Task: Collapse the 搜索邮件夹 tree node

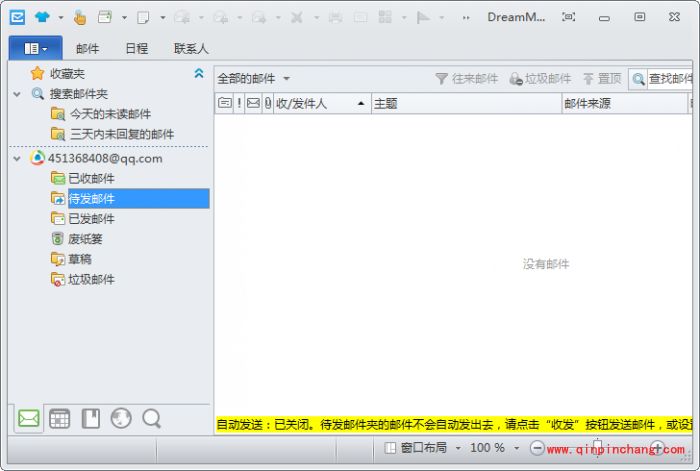Action: 17,94
